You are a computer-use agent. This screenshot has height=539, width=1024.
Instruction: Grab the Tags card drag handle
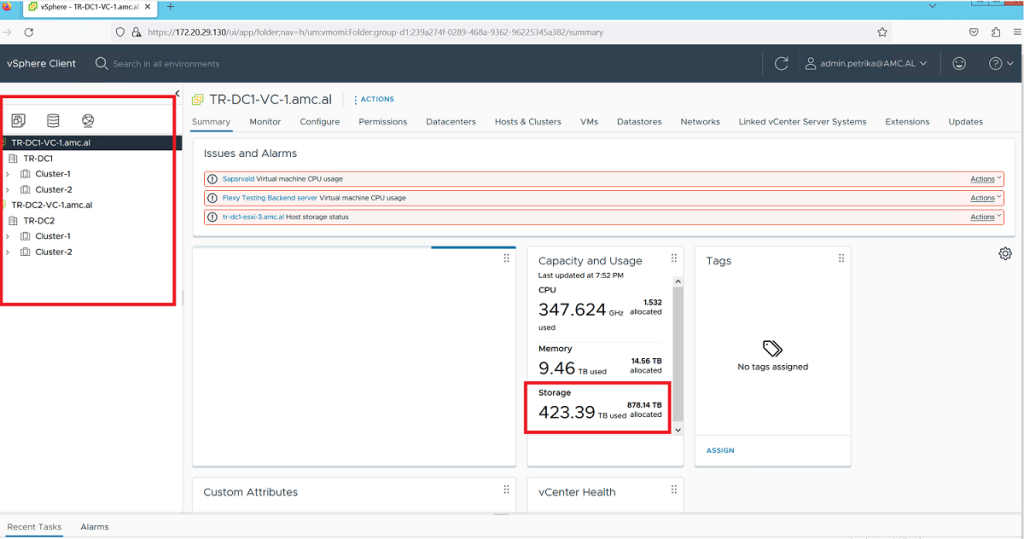[x=842, y=259]
